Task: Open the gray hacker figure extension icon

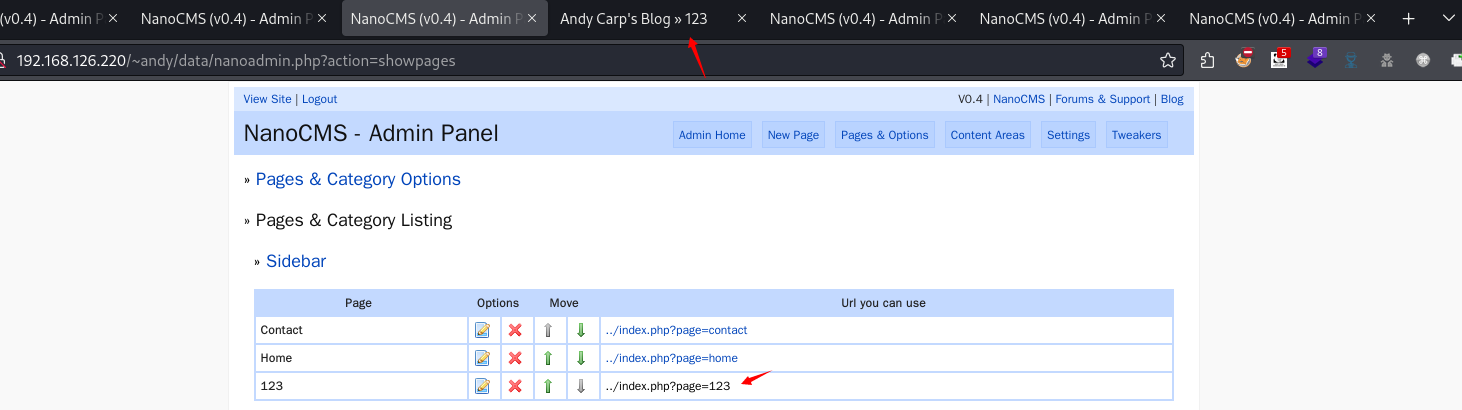Action: (1387, 60)
